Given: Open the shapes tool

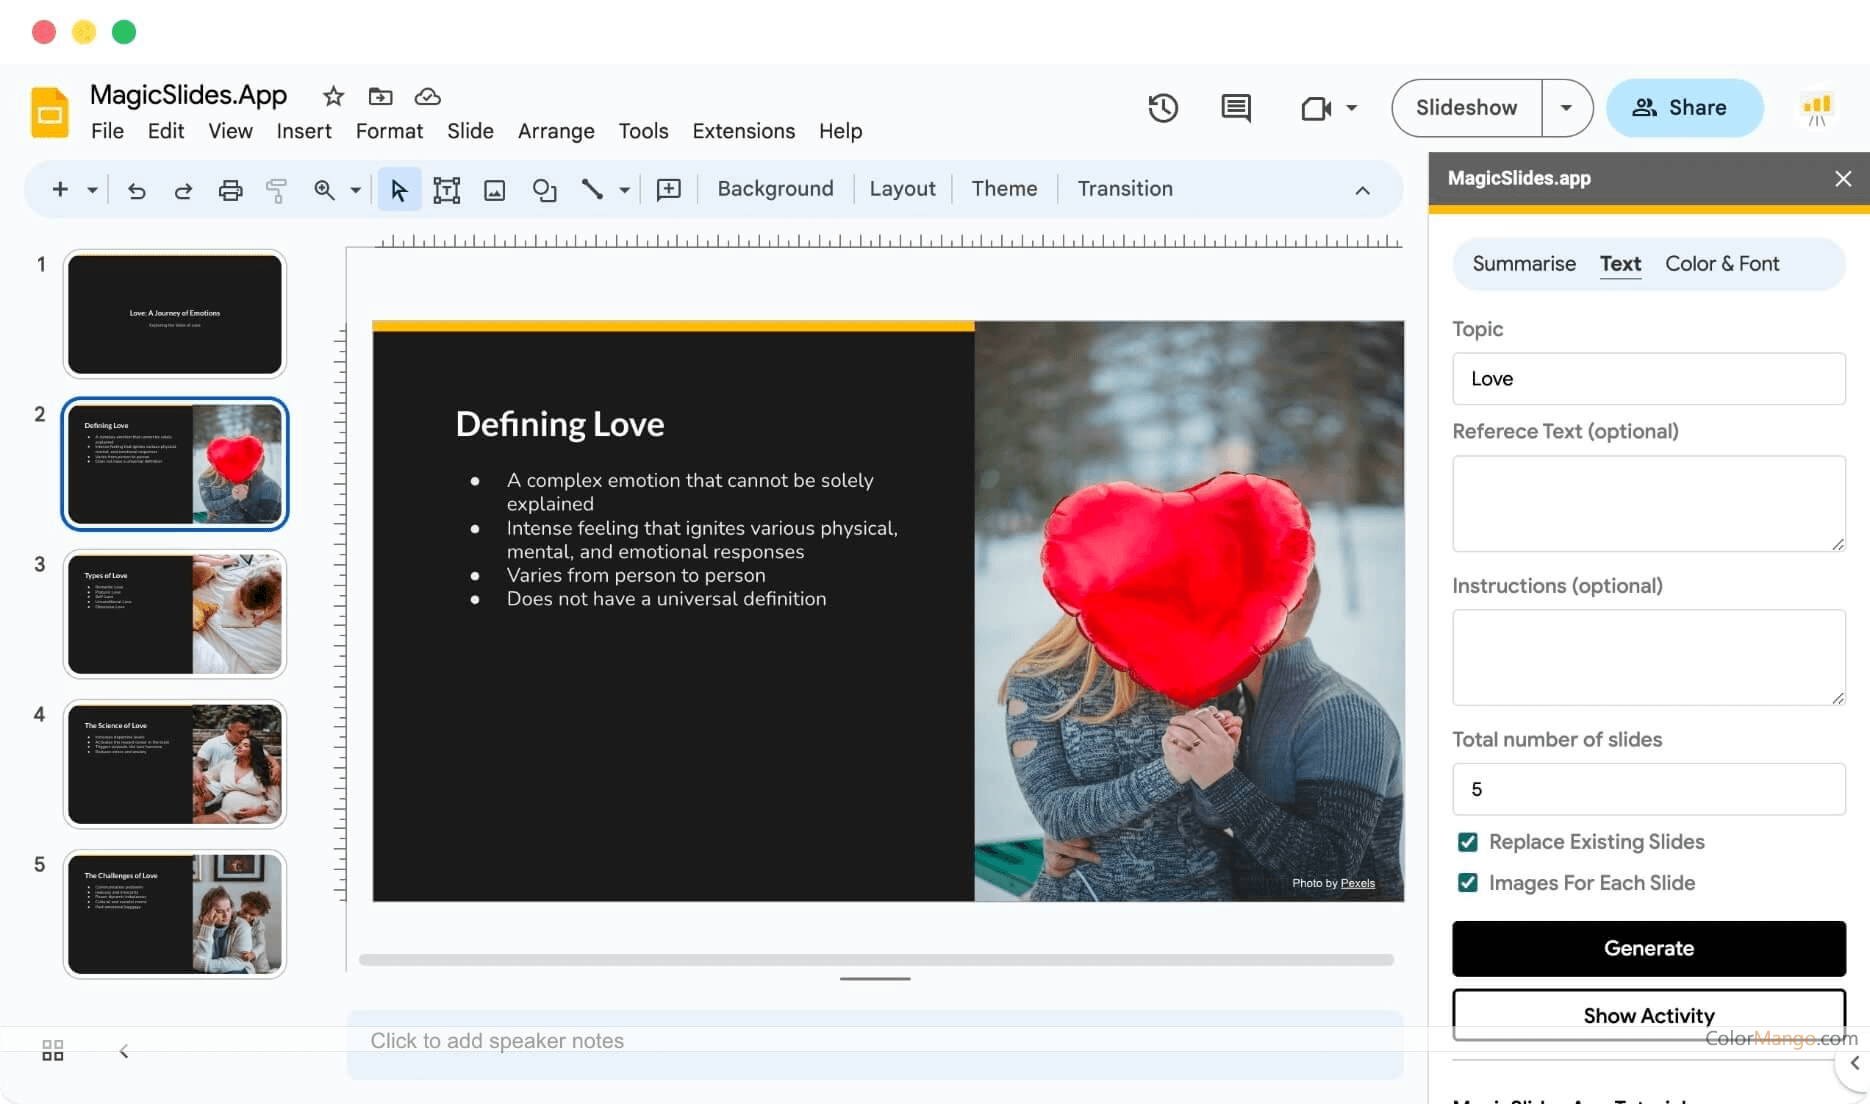Looking at the screenshot, I should click(x=544, y=189).
